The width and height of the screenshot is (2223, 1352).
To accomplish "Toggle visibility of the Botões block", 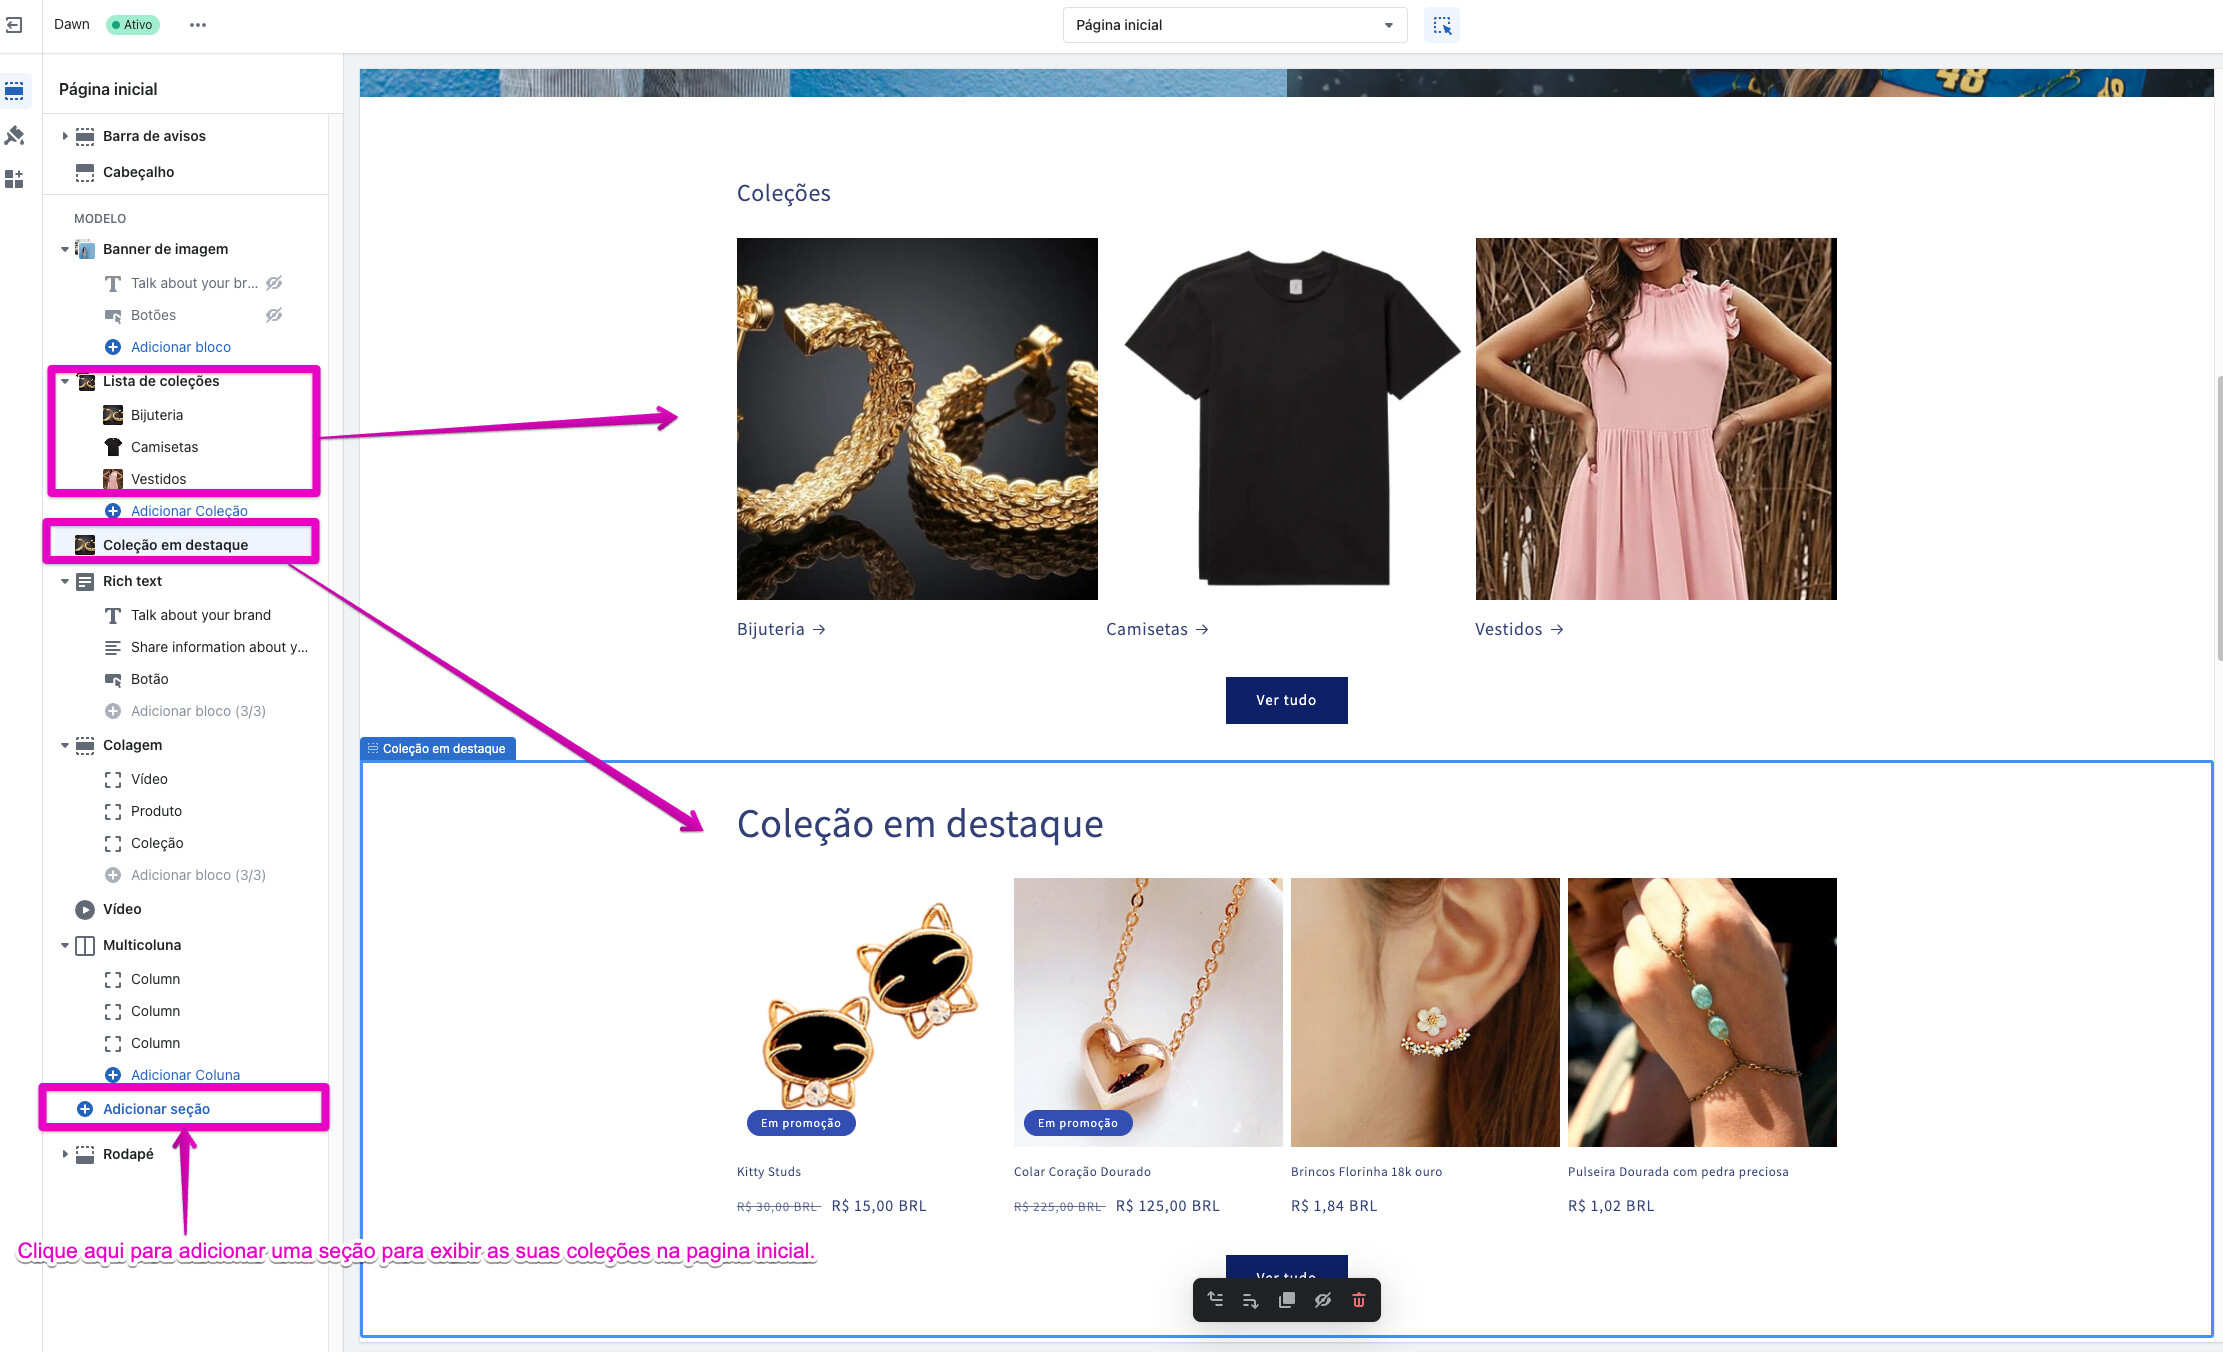I will (x=274, y=315).
